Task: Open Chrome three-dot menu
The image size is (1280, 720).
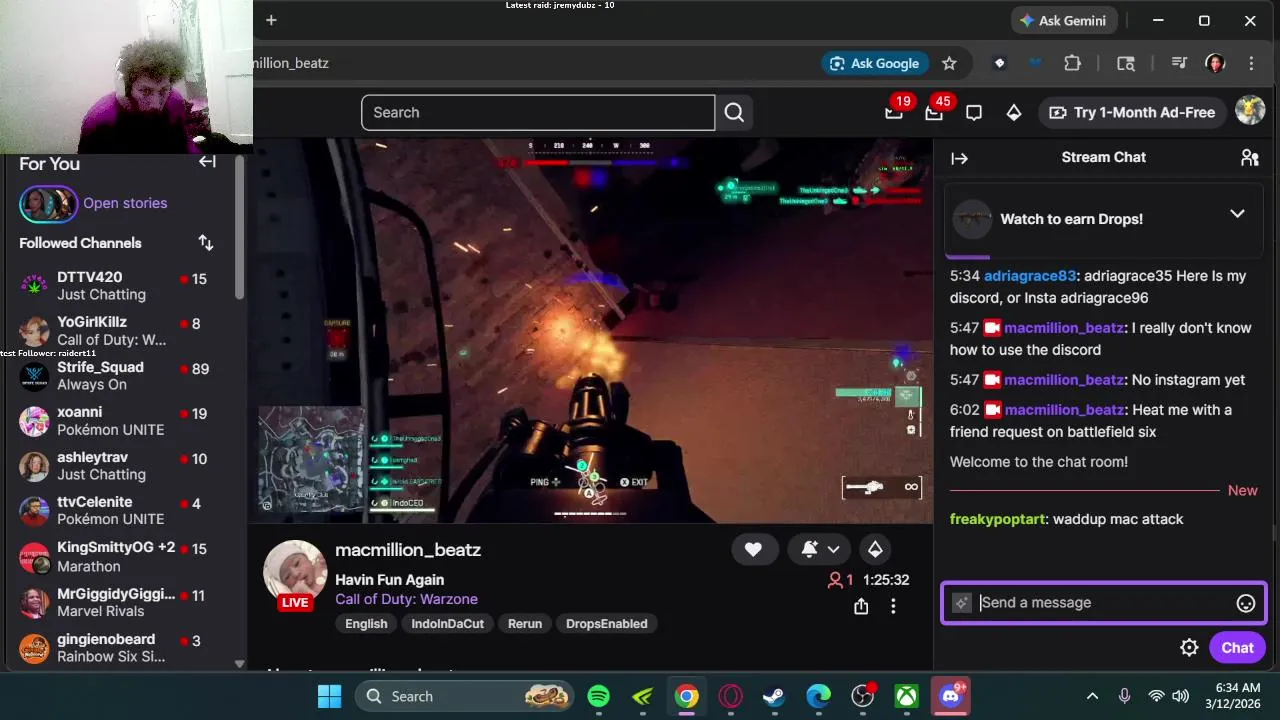Action: (1251, 63)
